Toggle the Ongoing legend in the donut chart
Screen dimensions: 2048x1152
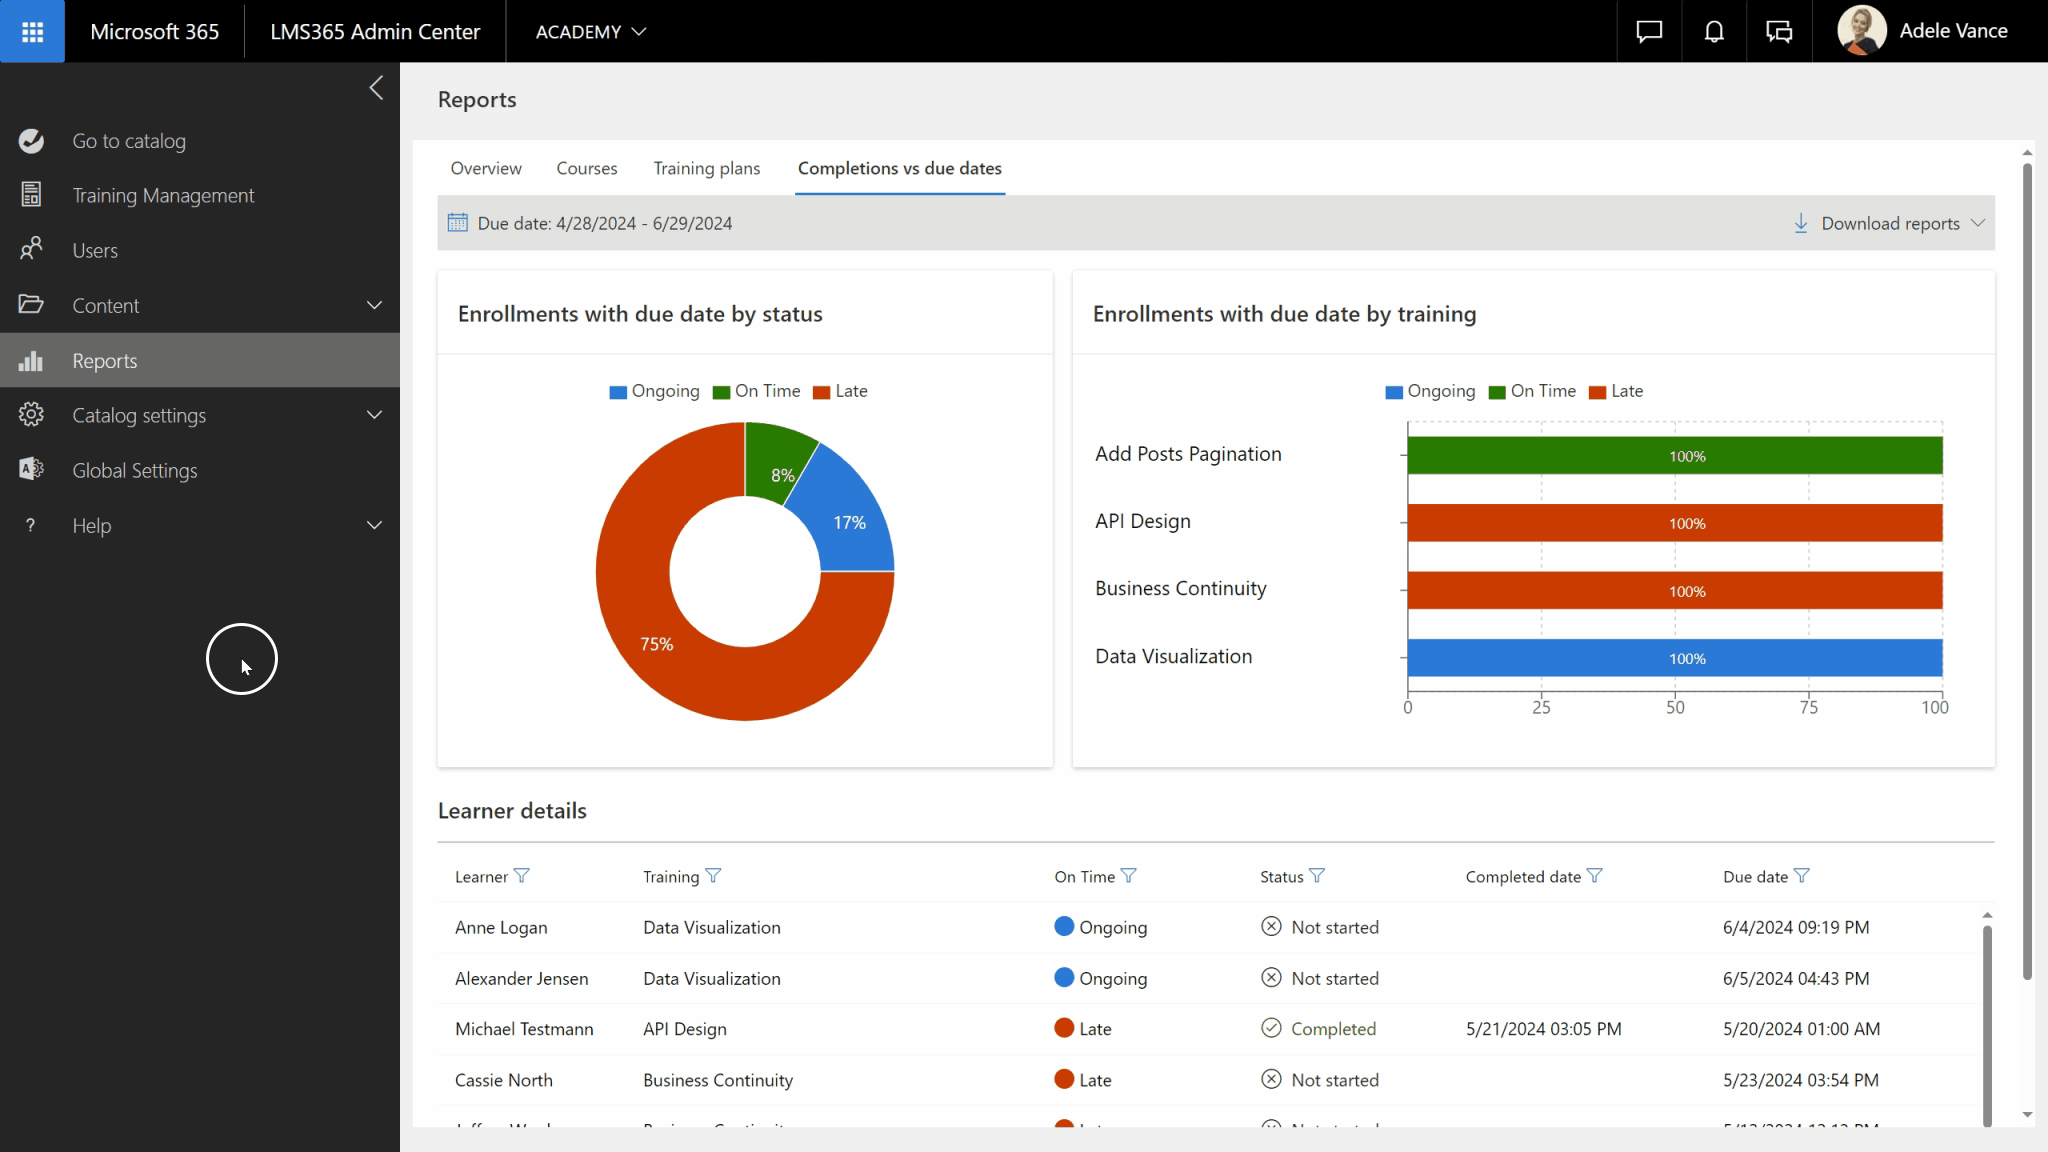coord(654,391)
